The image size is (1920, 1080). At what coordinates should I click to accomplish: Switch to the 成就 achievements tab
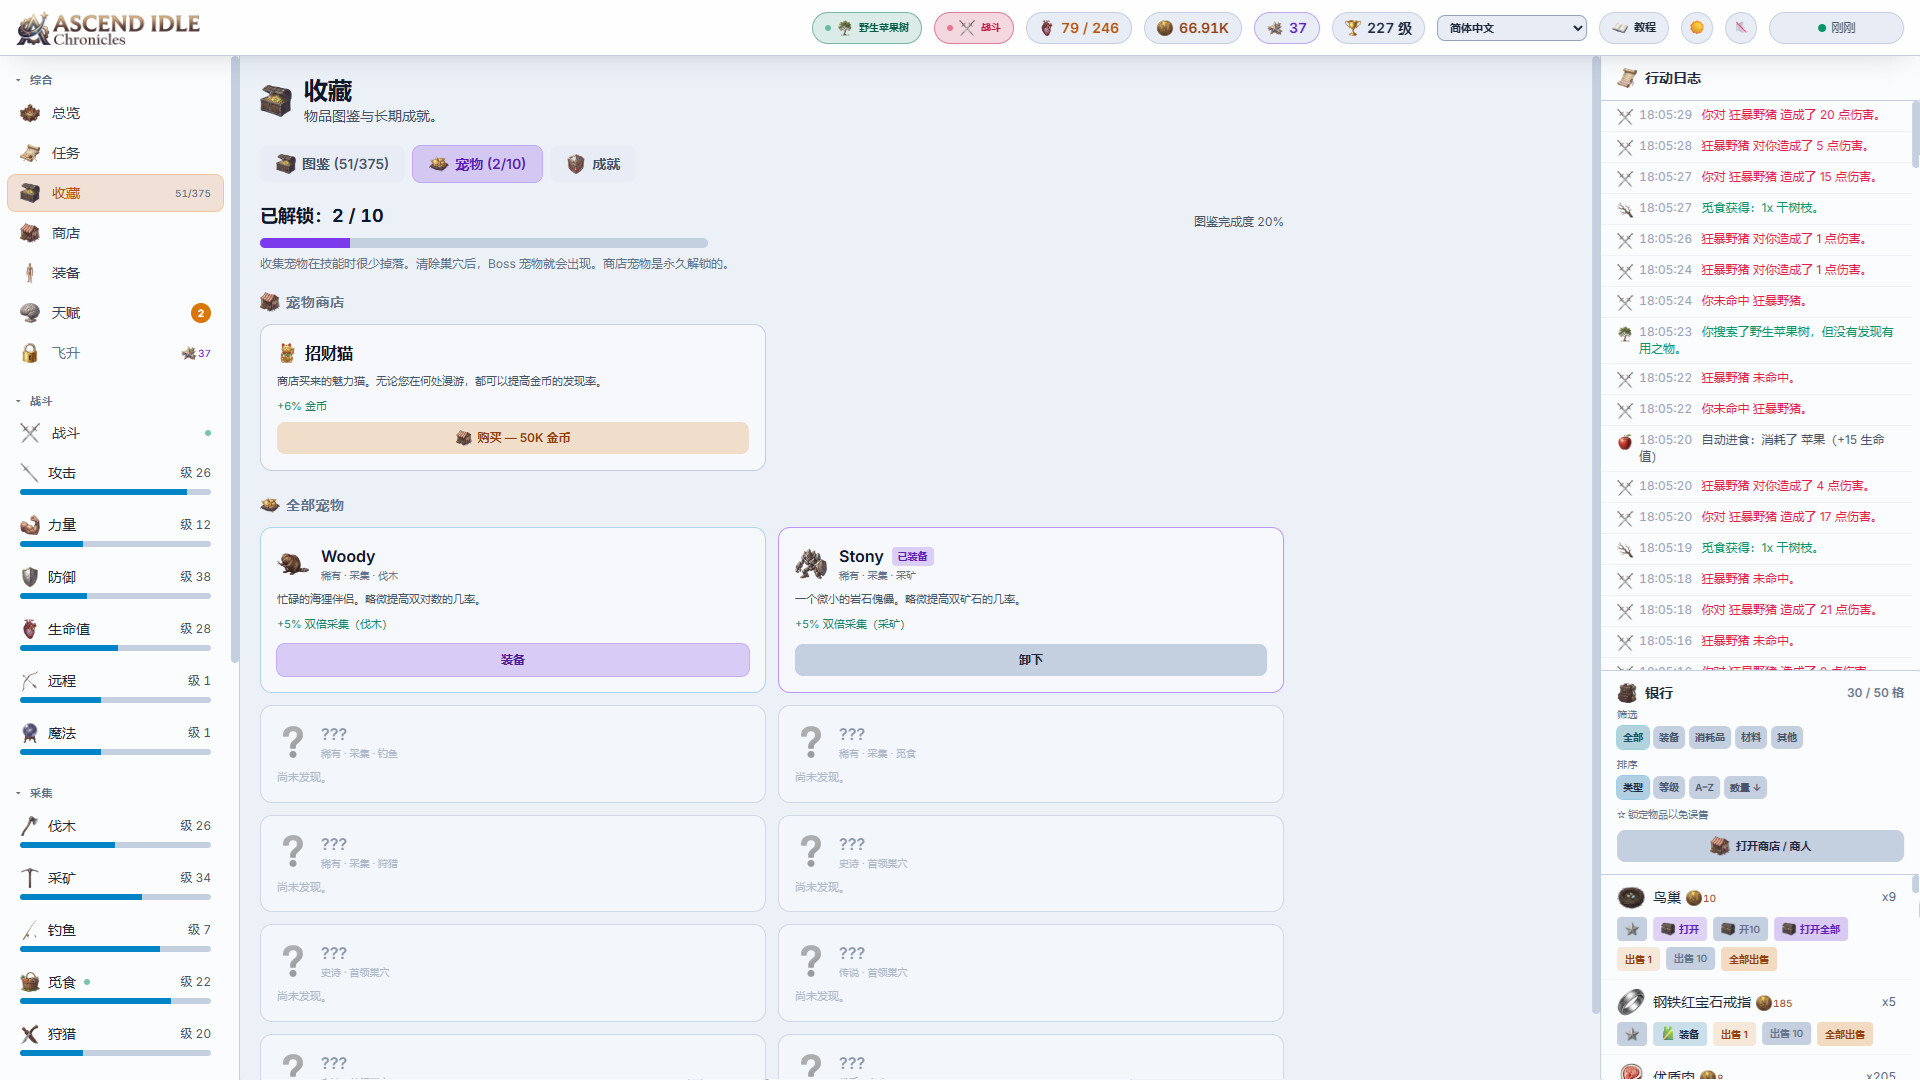click(593, 164)
